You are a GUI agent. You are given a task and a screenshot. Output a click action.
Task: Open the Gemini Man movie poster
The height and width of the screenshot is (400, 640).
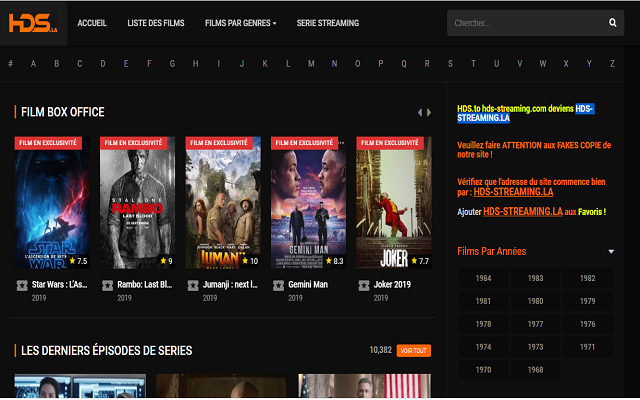309,202
